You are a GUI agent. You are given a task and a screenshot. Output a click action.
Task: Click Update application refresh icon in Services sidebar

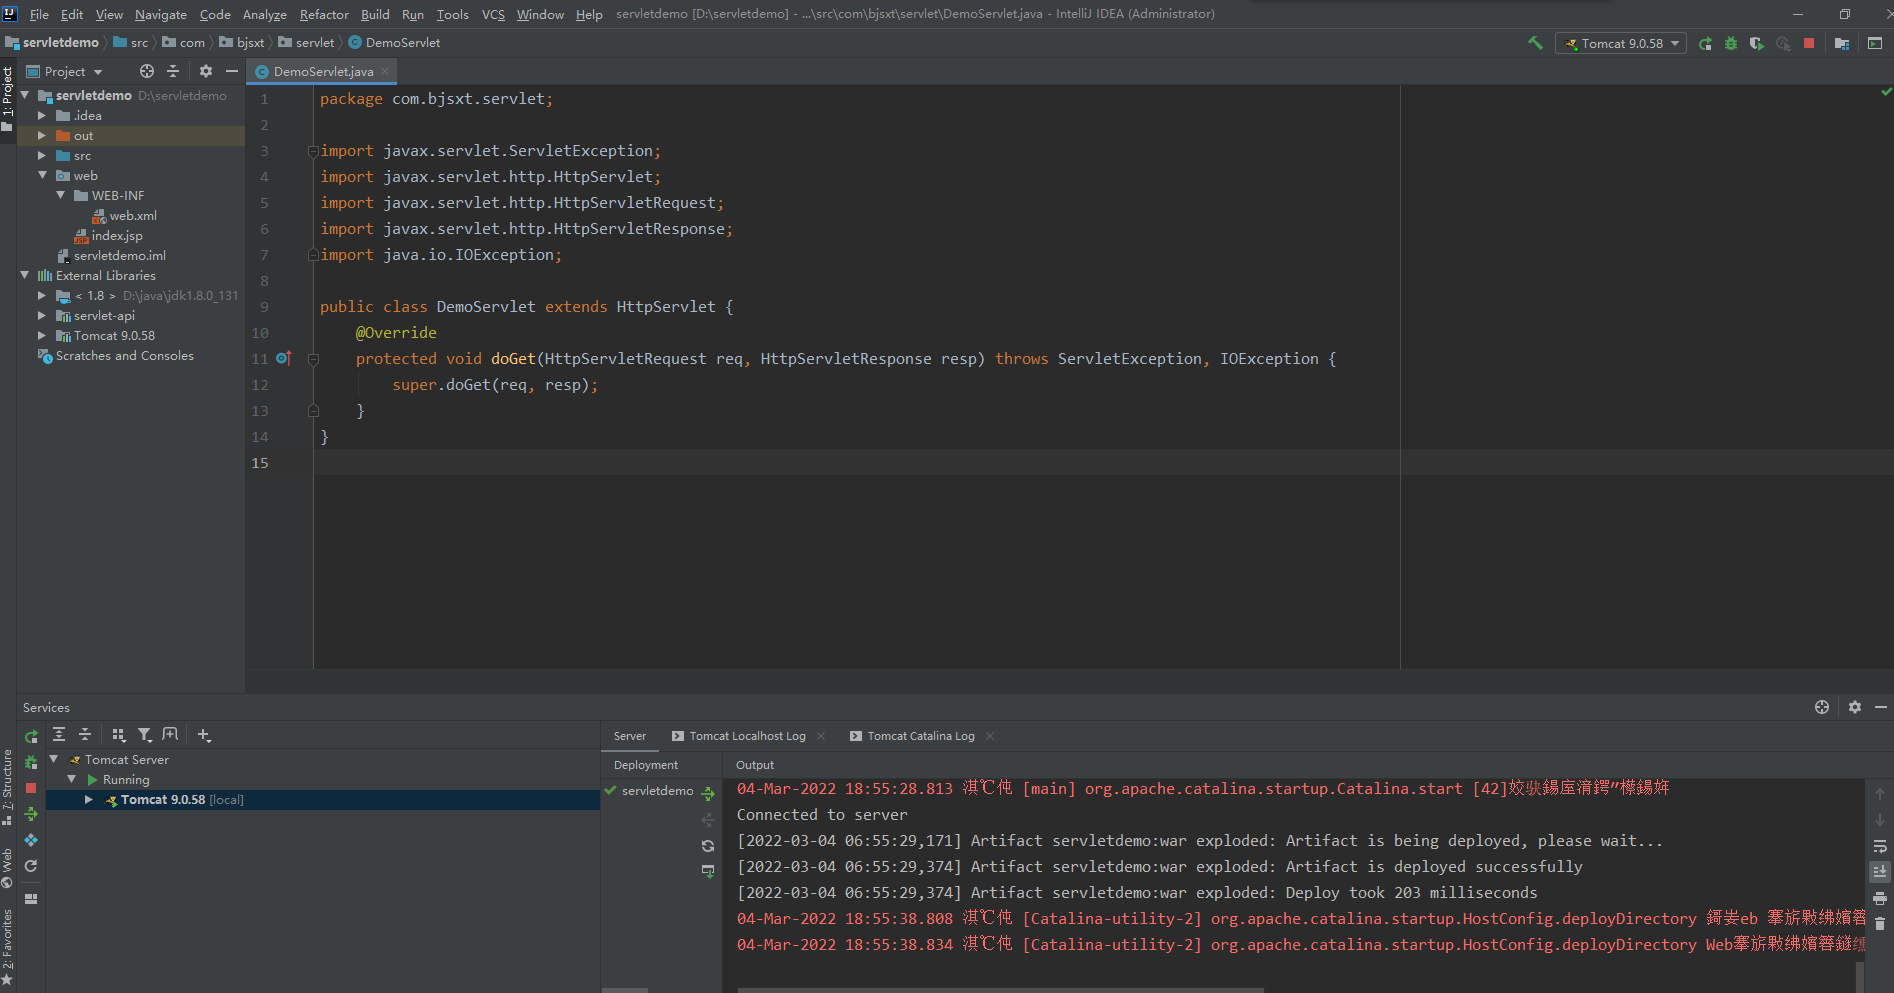pos(31,866)
